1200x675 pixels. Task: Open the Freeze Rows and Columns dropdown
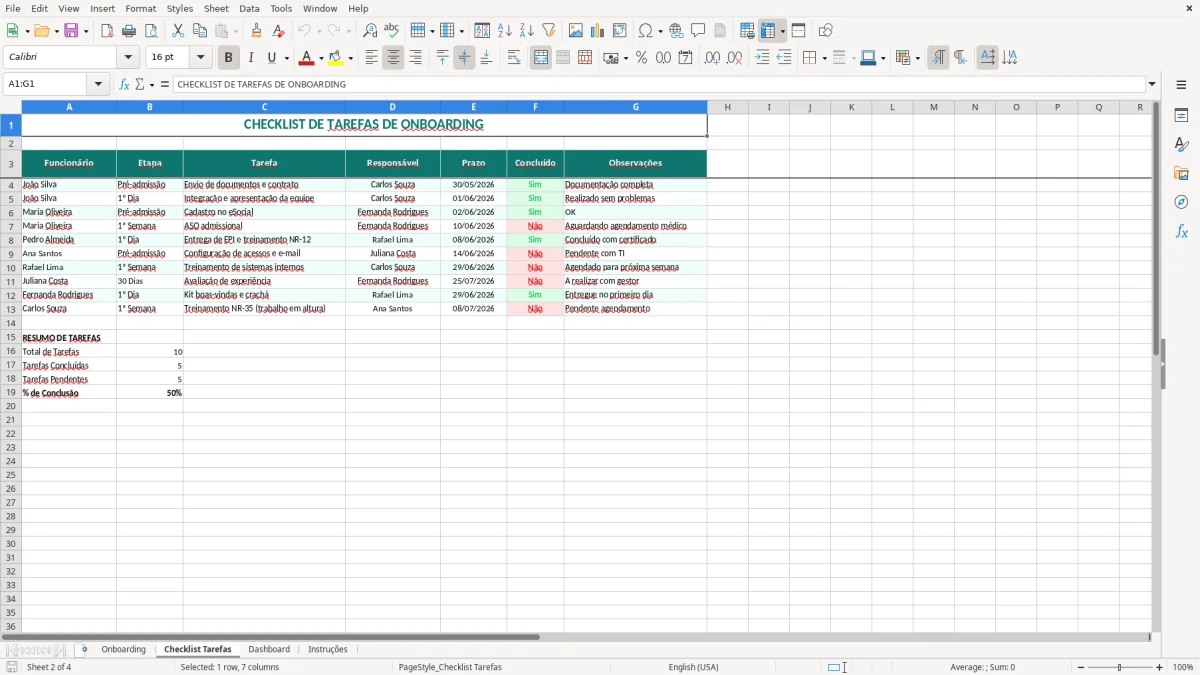pos(783,31)
